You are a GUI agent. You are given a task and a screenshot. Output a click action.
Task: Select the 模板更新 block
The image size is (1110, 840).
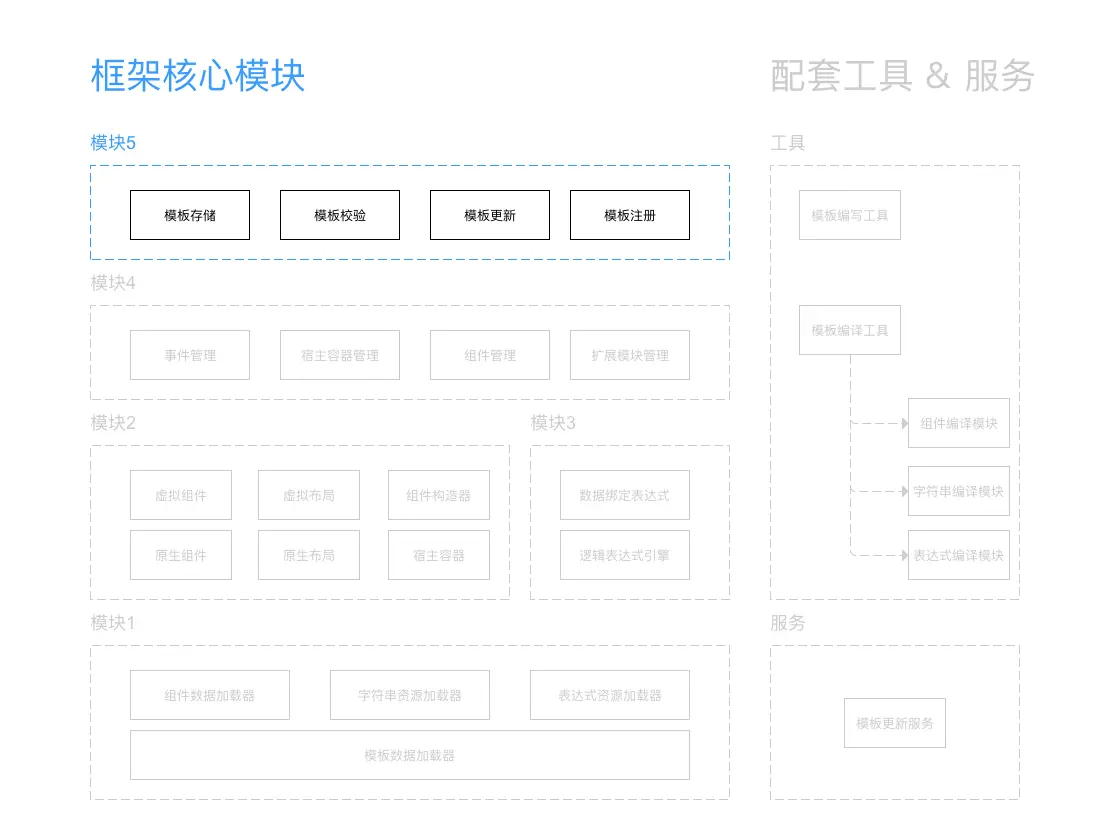click(x=490, y=214)
